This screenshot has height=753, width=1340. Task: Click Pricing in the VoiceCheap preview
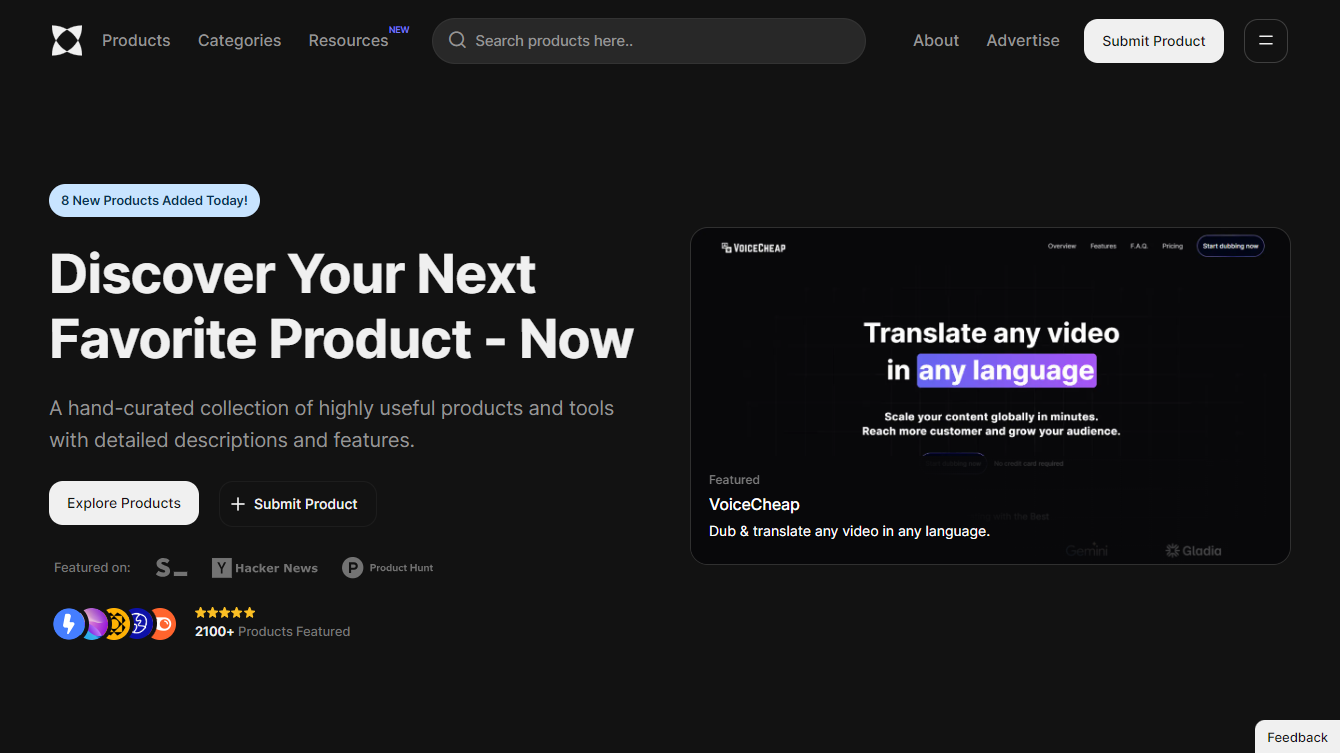pyautogui.click(x=1172, y=246)
